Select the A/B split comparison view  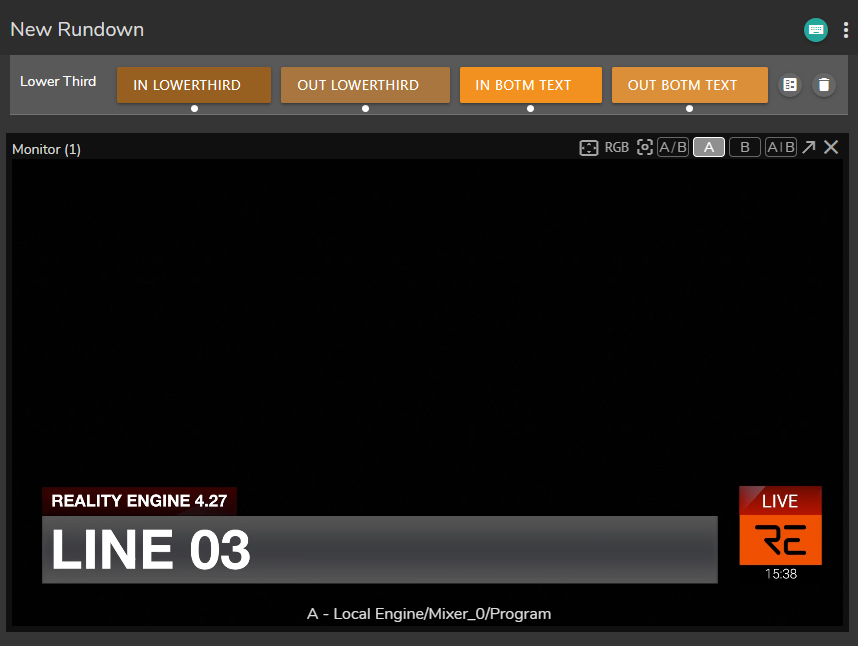point(673,148)
